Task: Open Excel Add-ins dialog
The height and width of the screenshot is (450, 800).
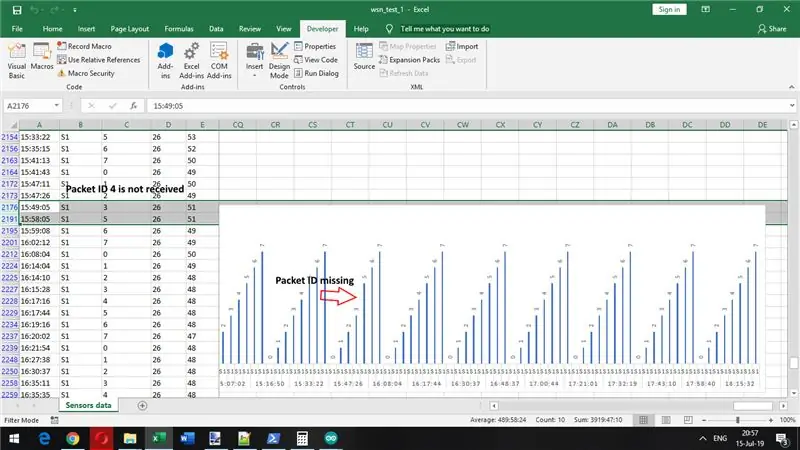Action: [x=191, y=61]
